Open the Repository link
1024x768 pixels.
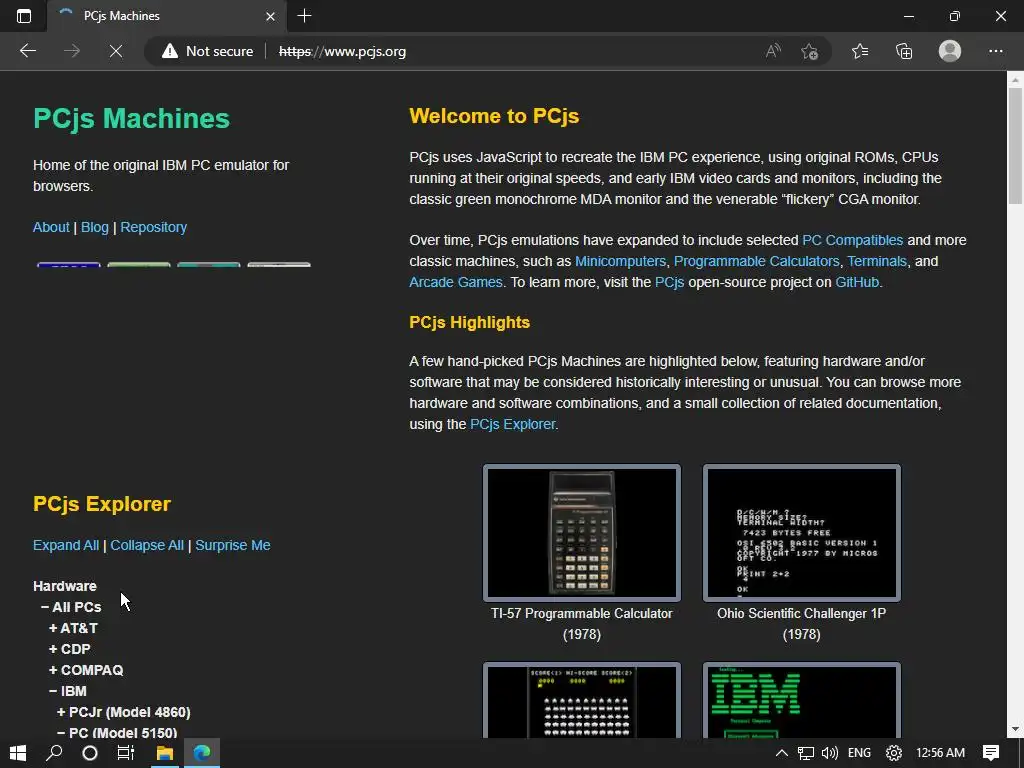153,227
